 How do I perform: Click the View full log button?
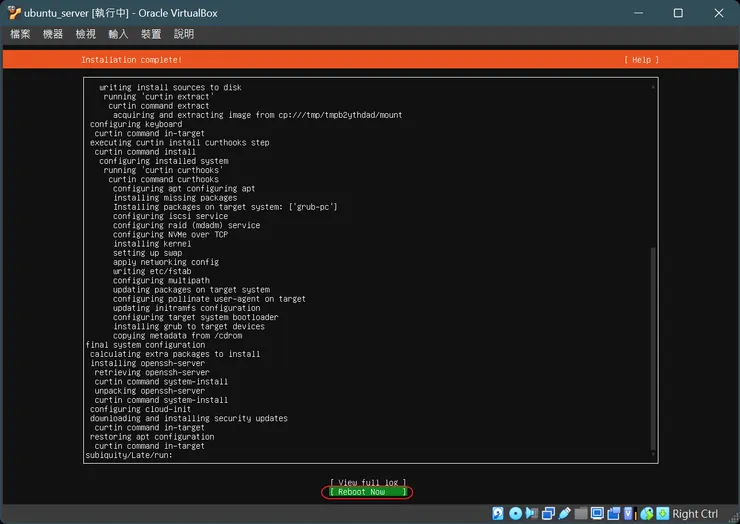coord(368,482)
